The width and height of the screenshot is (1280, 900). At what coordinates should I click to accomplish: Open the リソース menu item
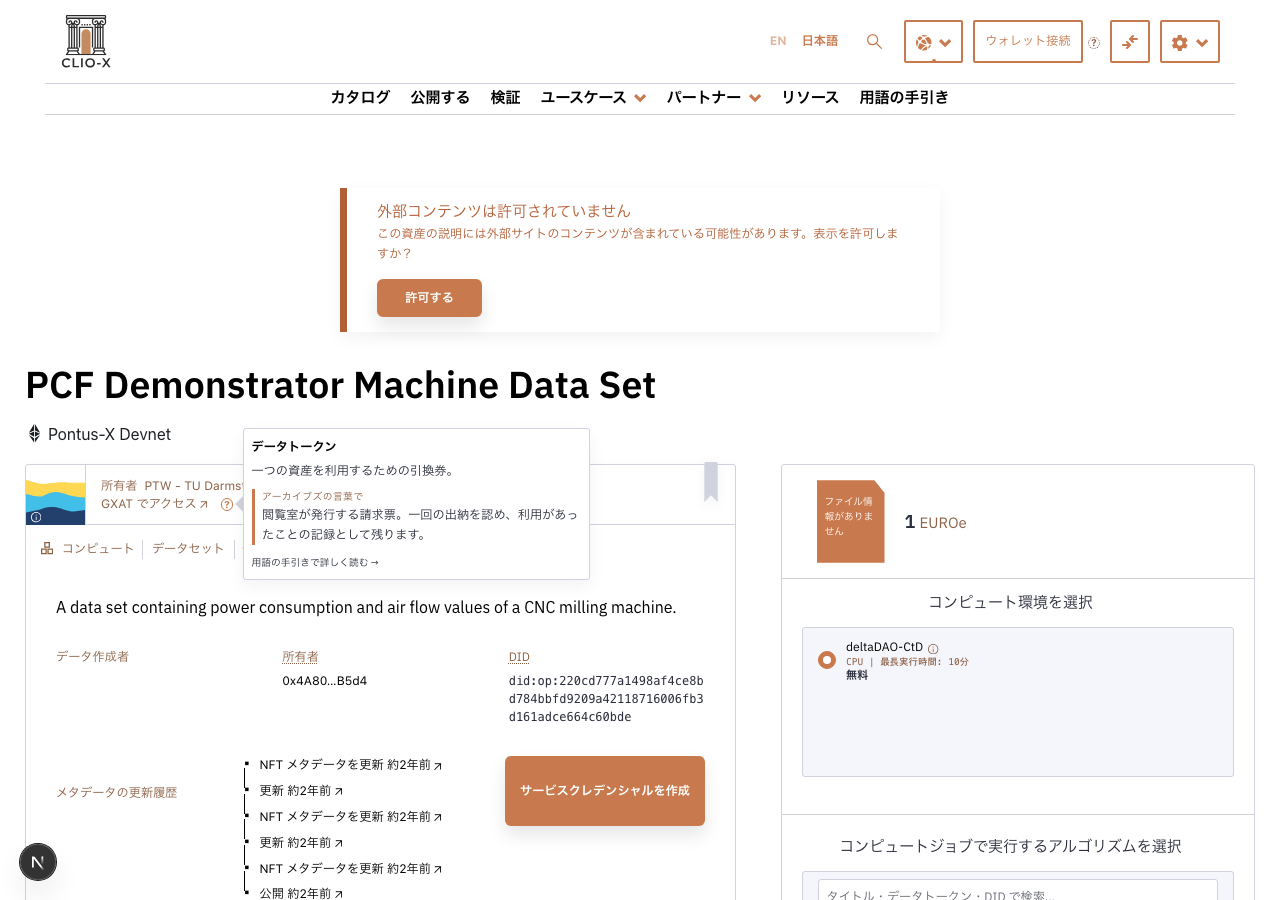(810, 97)
